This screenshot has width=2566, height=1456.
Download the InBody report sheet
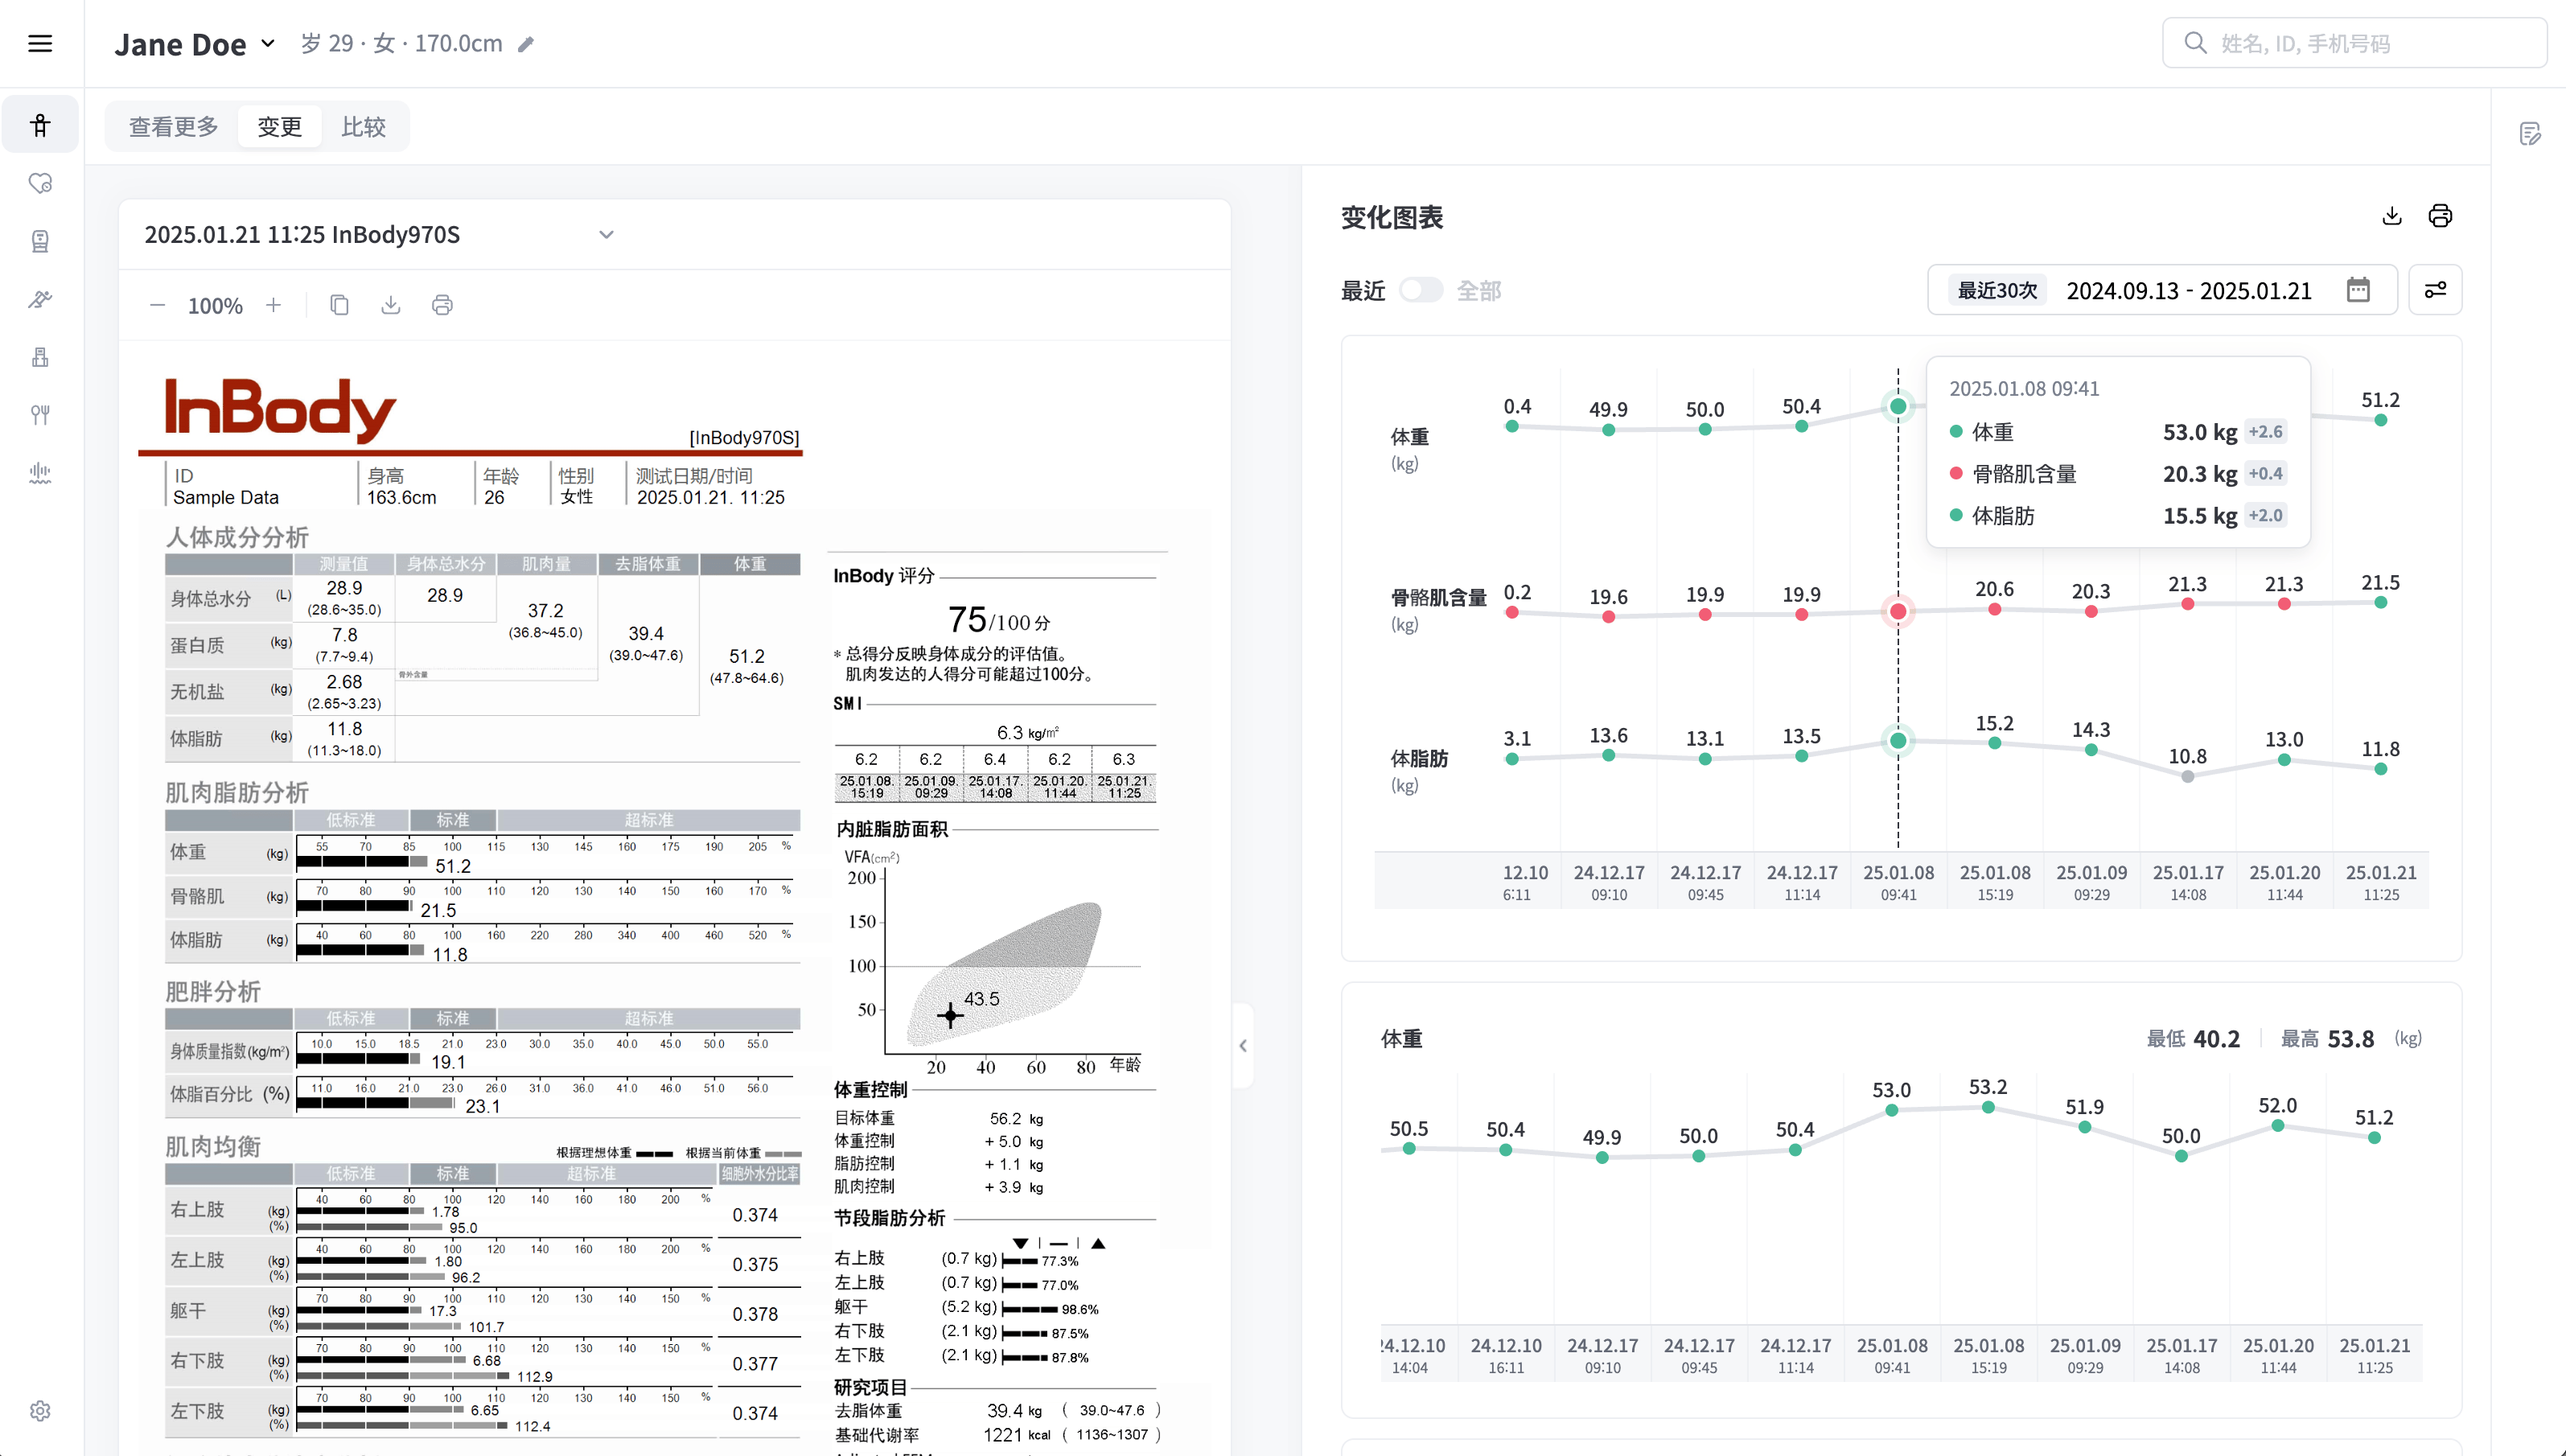[x=391, y=305]
